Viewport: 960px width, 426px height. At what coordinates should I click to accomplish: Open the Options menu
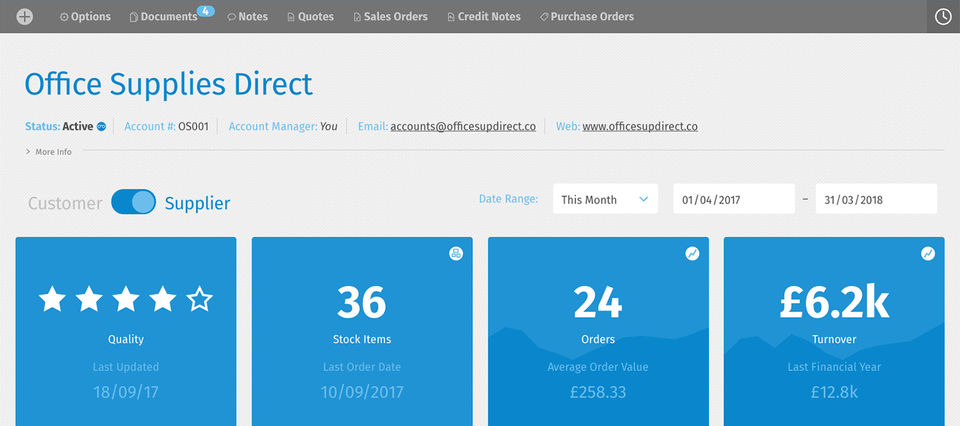(x=85, y=17)
